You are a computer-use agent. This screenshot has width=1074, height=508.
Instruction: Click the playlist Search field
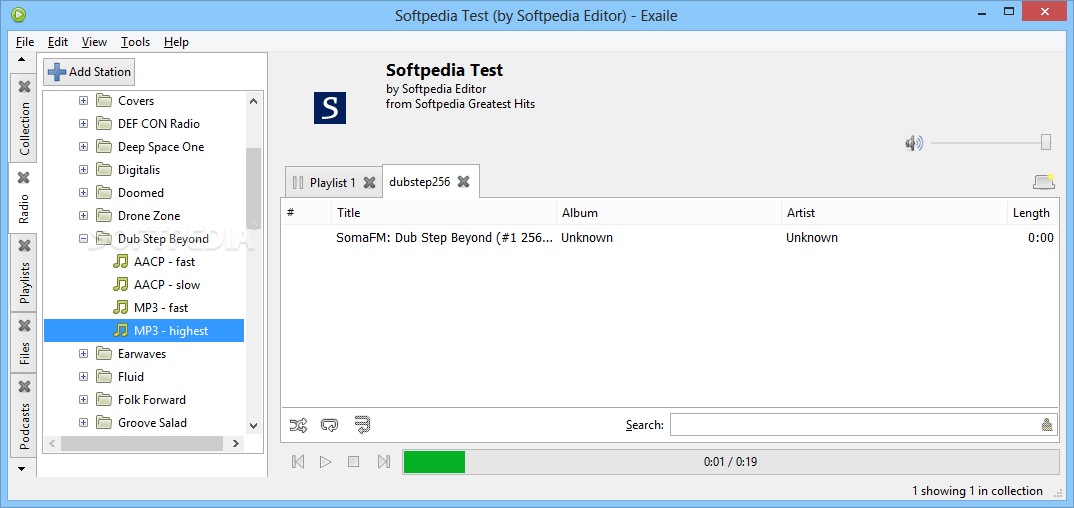(x=855, y=424)
